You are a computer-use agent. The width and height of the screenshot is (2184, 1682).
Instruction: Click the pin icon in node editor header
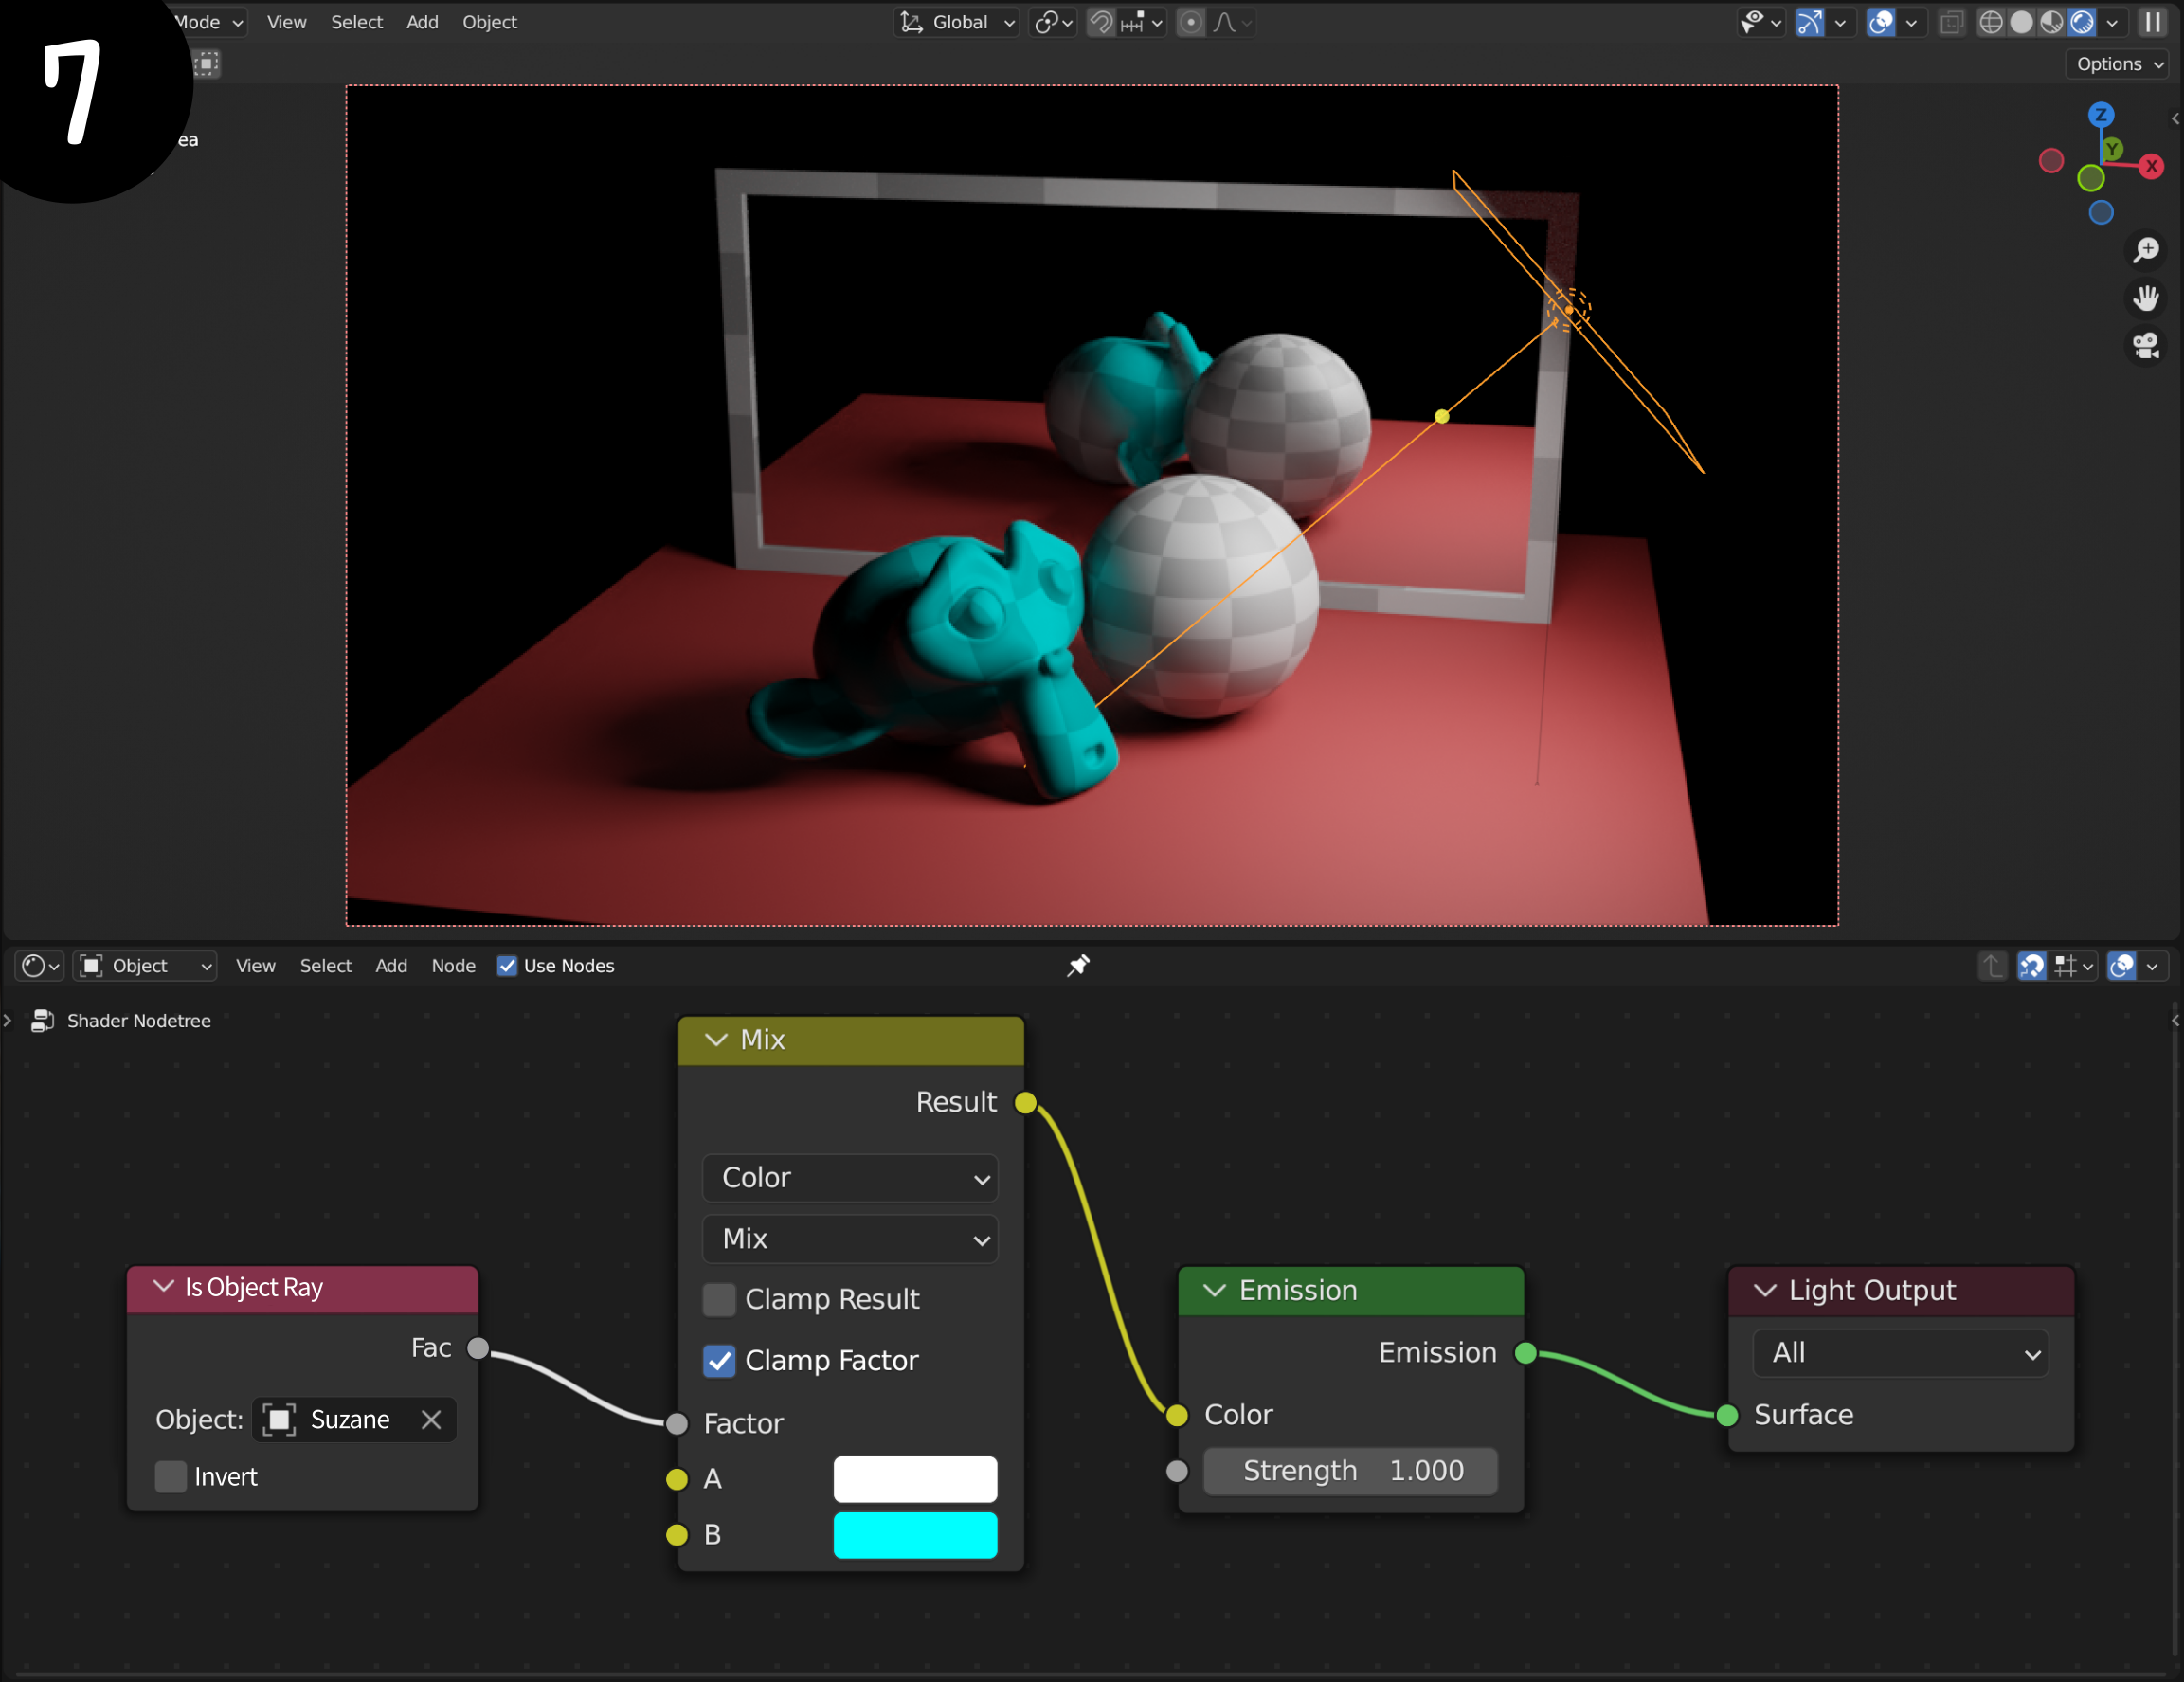pos(1078,965)
